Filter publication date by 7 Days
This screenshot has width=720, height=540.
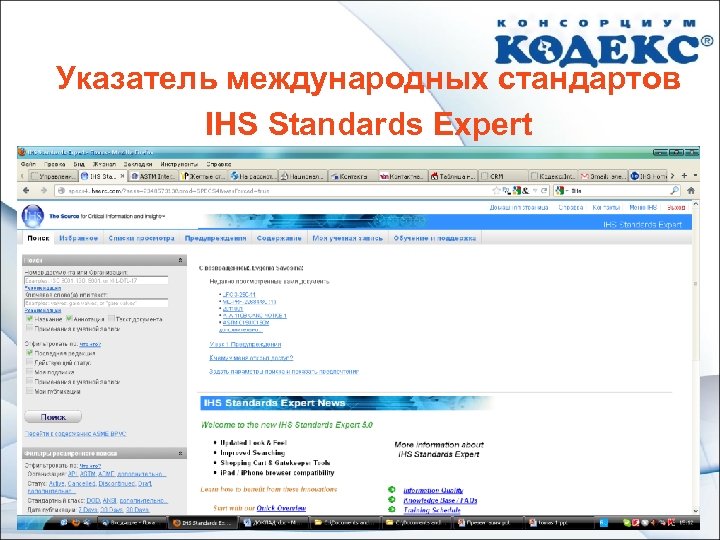click(x=88, y=510)
